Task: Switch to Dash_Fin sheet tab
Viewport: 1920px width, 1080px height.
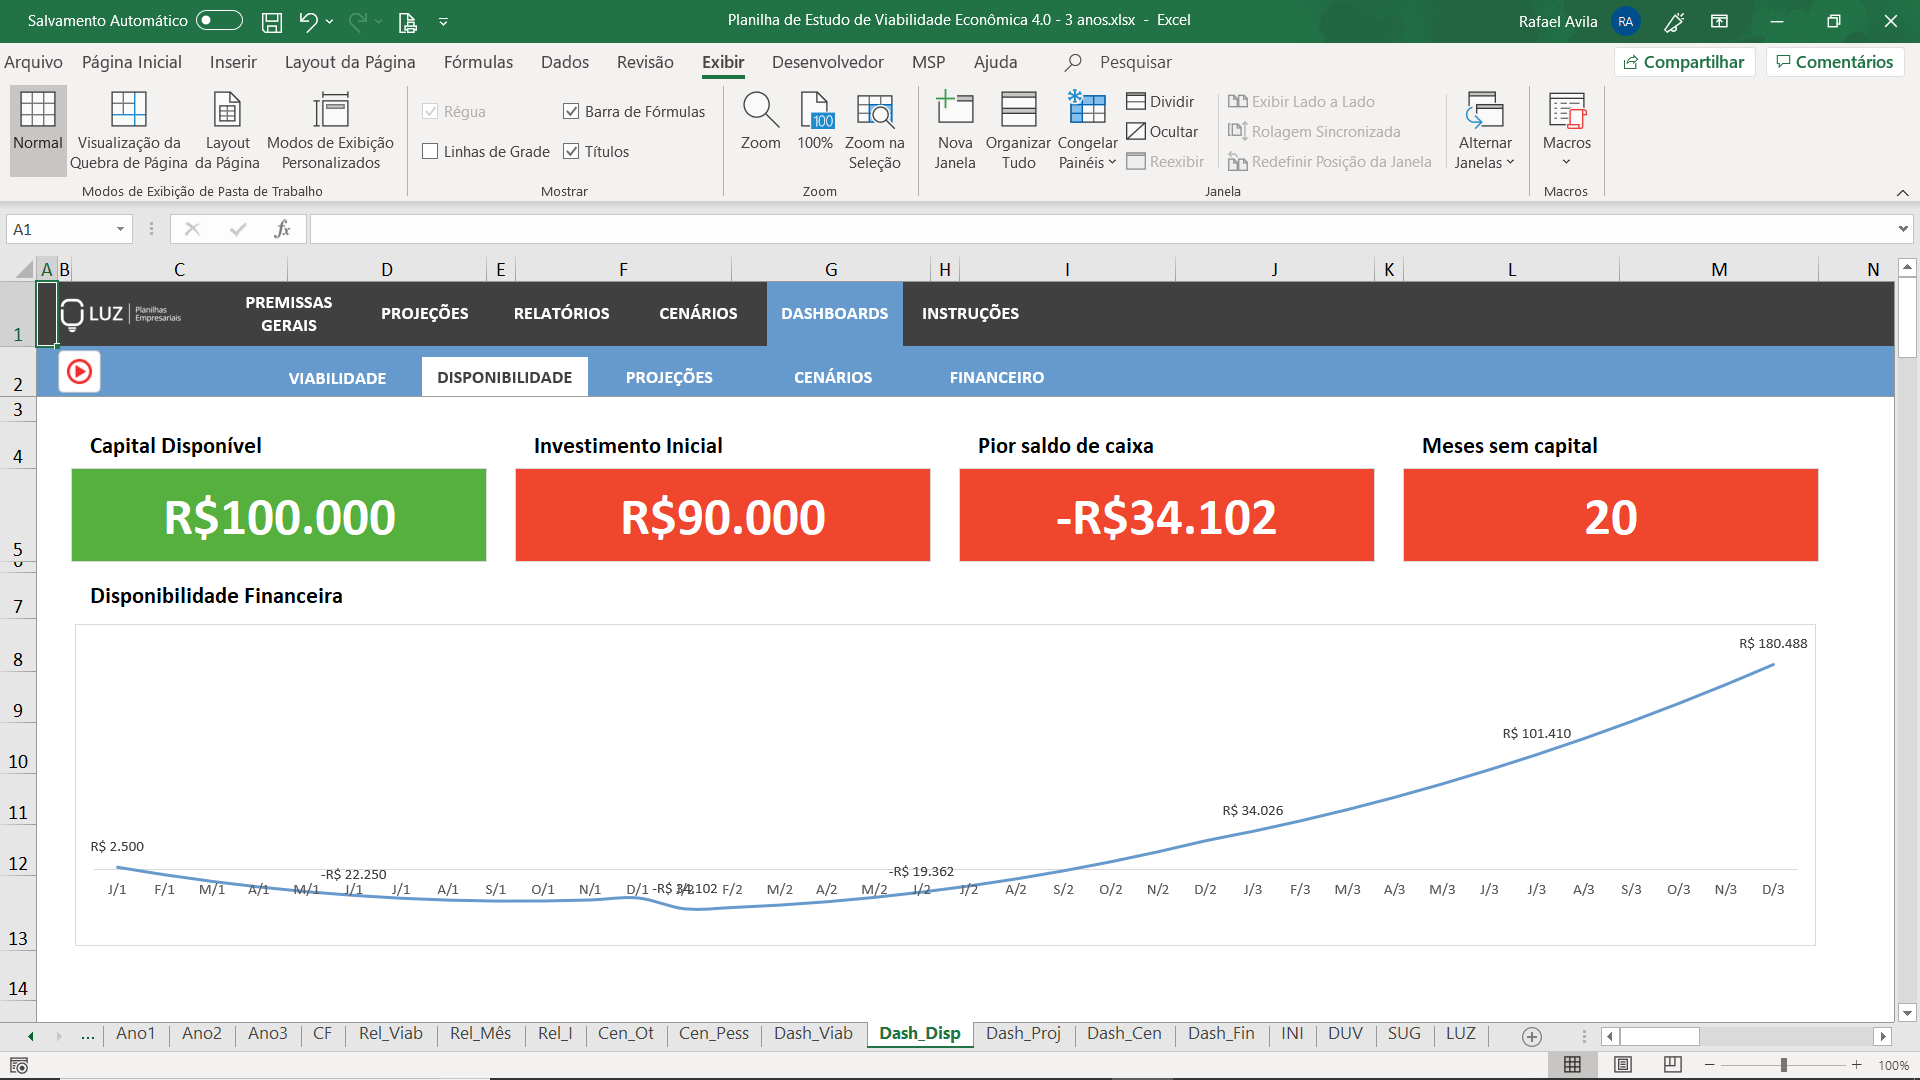Action: 1220,1033
